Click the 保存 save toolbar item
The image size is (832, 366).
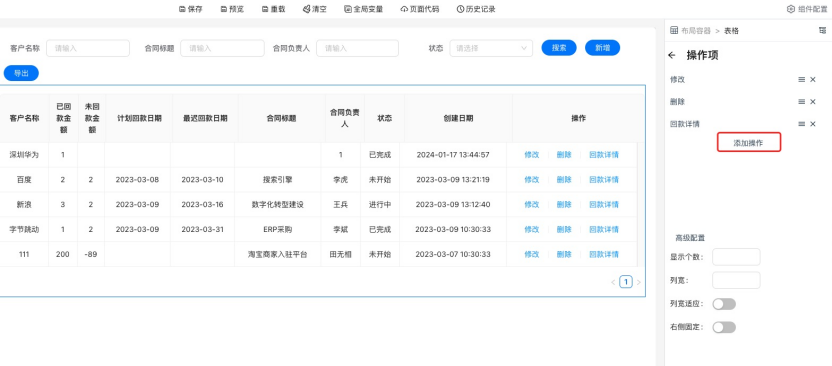pyautogui.click(x=191, y=9)
